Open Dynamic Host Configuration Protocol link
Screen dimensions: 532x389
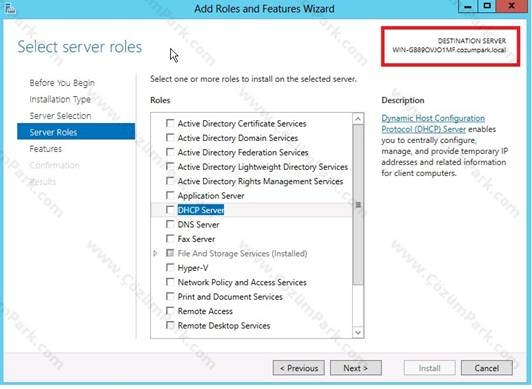[433, 123]
